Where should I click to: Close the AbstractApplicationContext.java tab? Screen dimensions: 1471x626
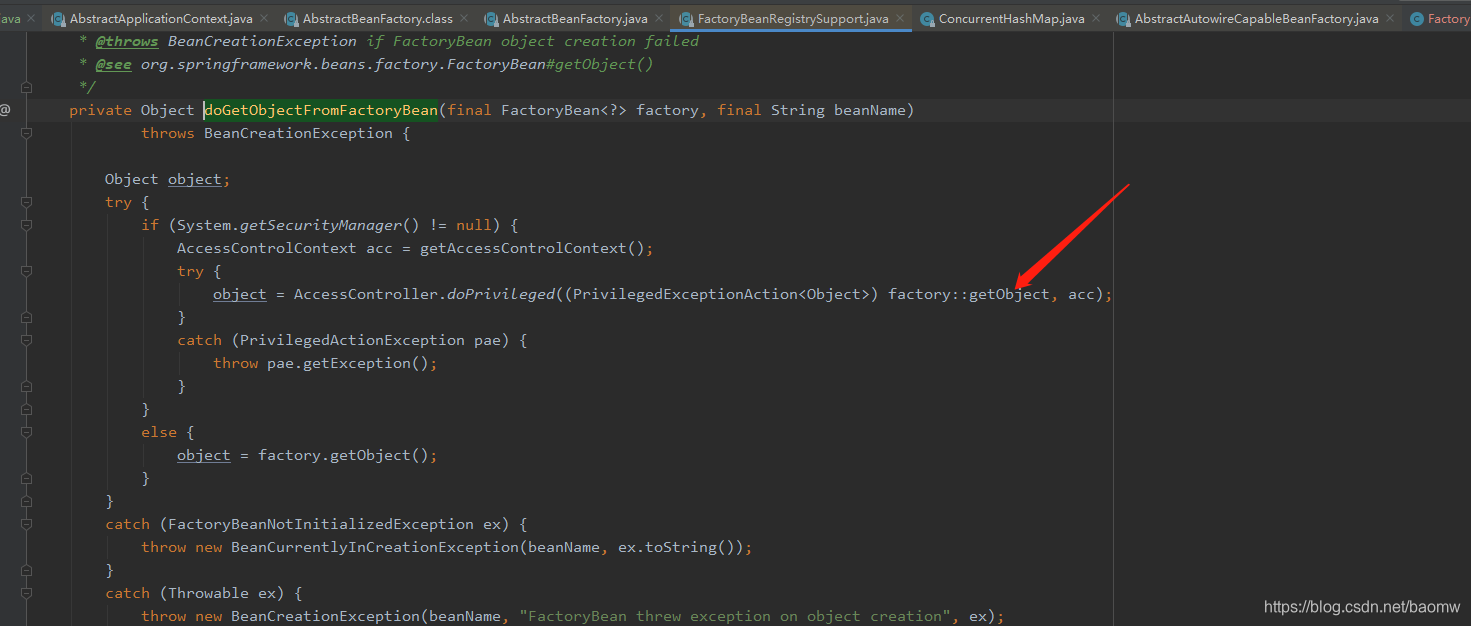click(263, 19)
